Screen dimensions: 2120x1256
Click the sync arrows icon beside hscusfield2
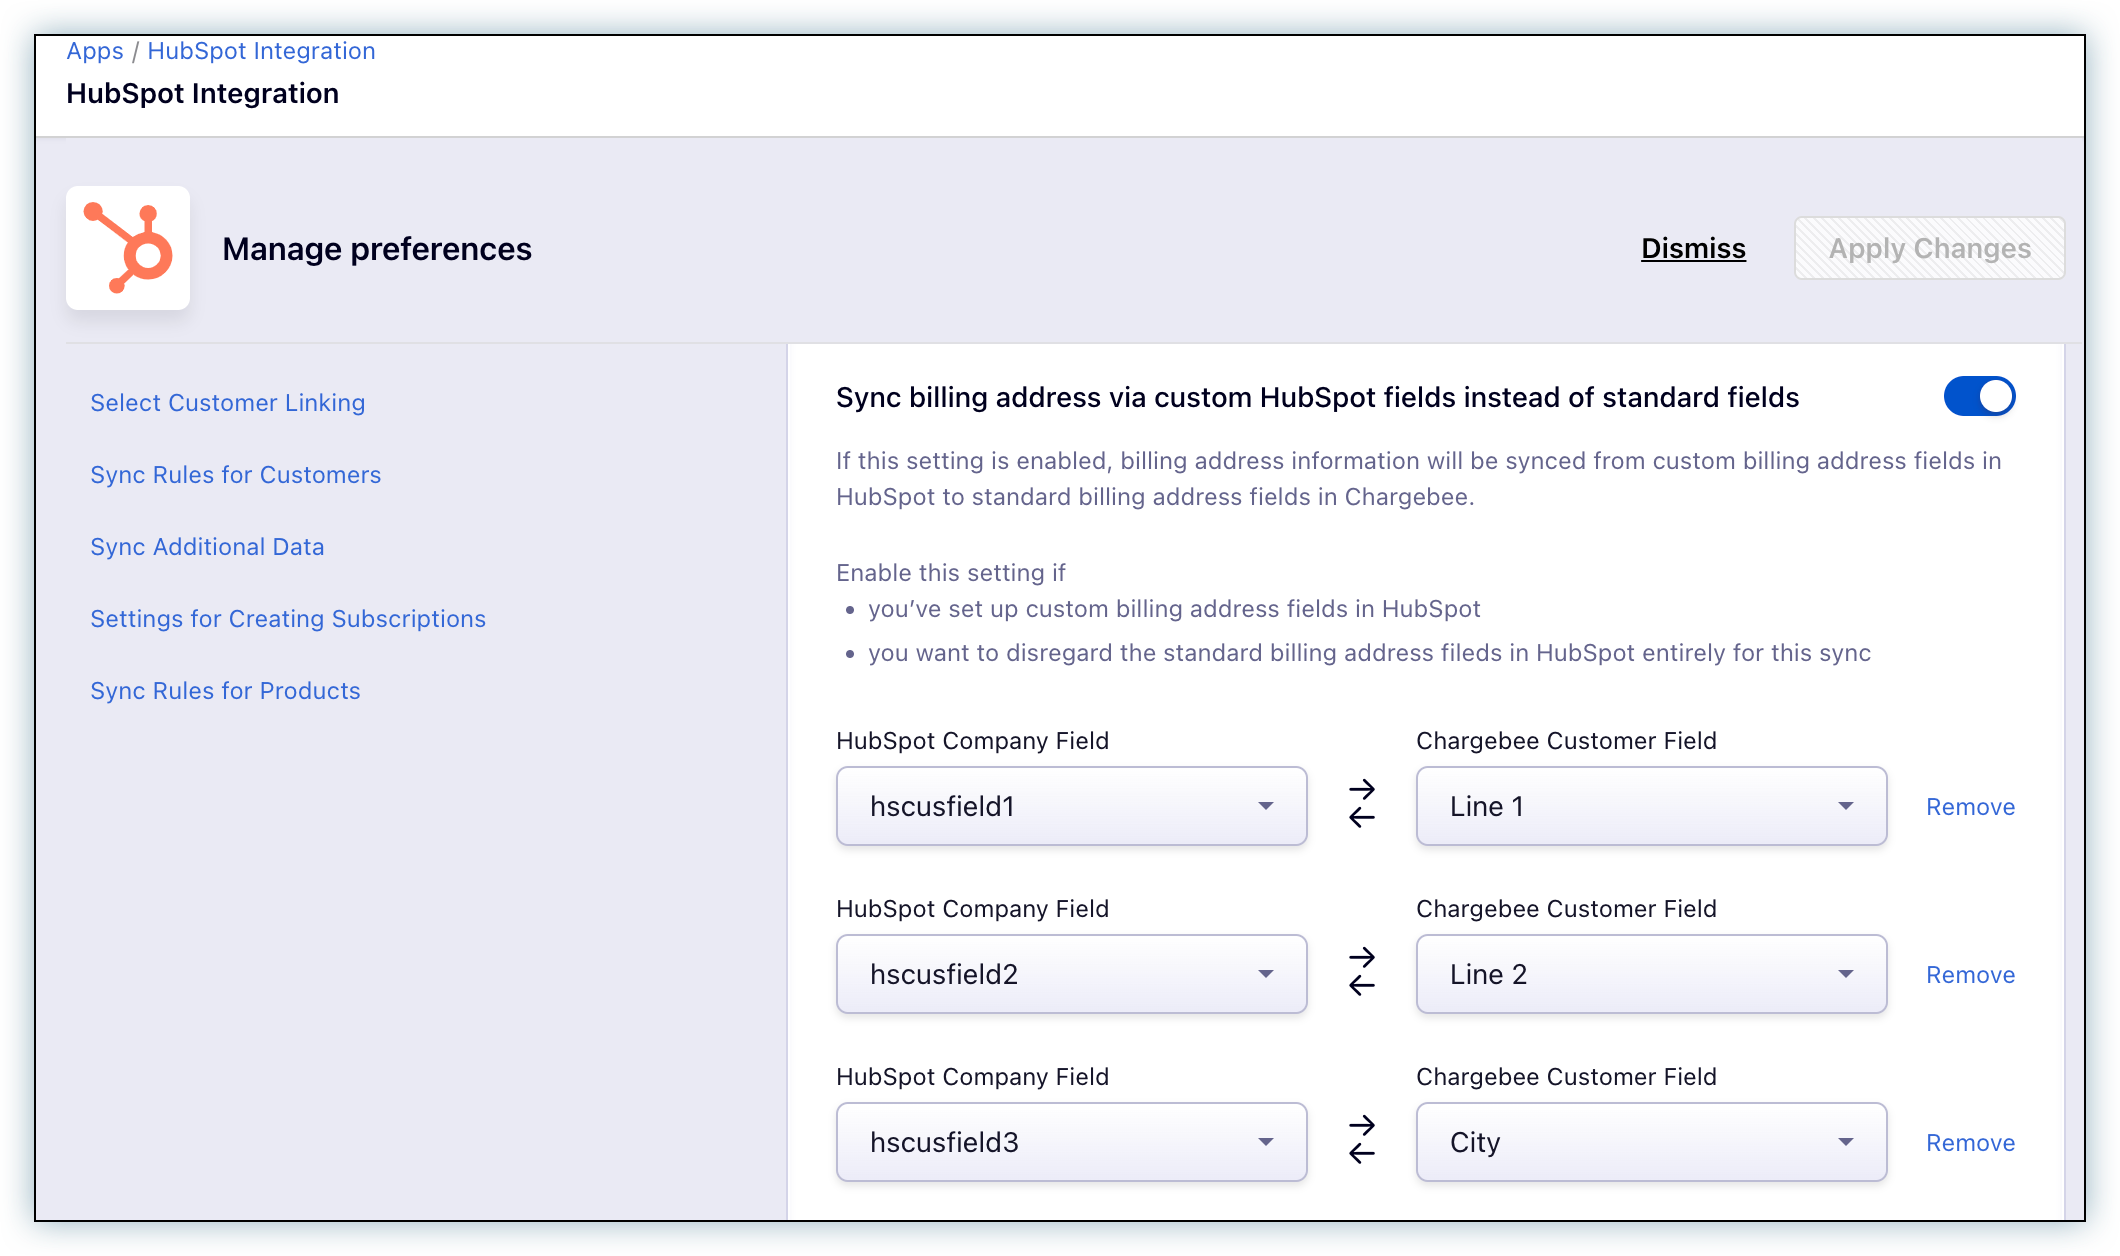click(1361, 973)
